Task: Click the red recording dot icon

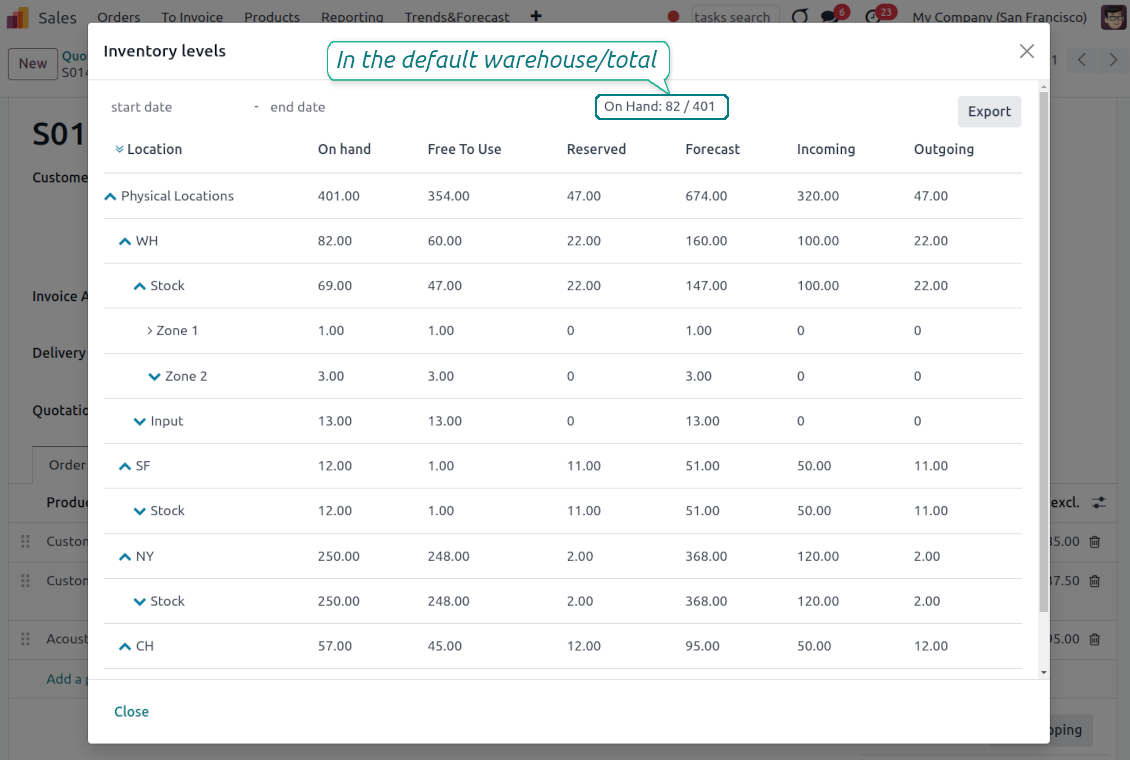Action: click(673, 17)
